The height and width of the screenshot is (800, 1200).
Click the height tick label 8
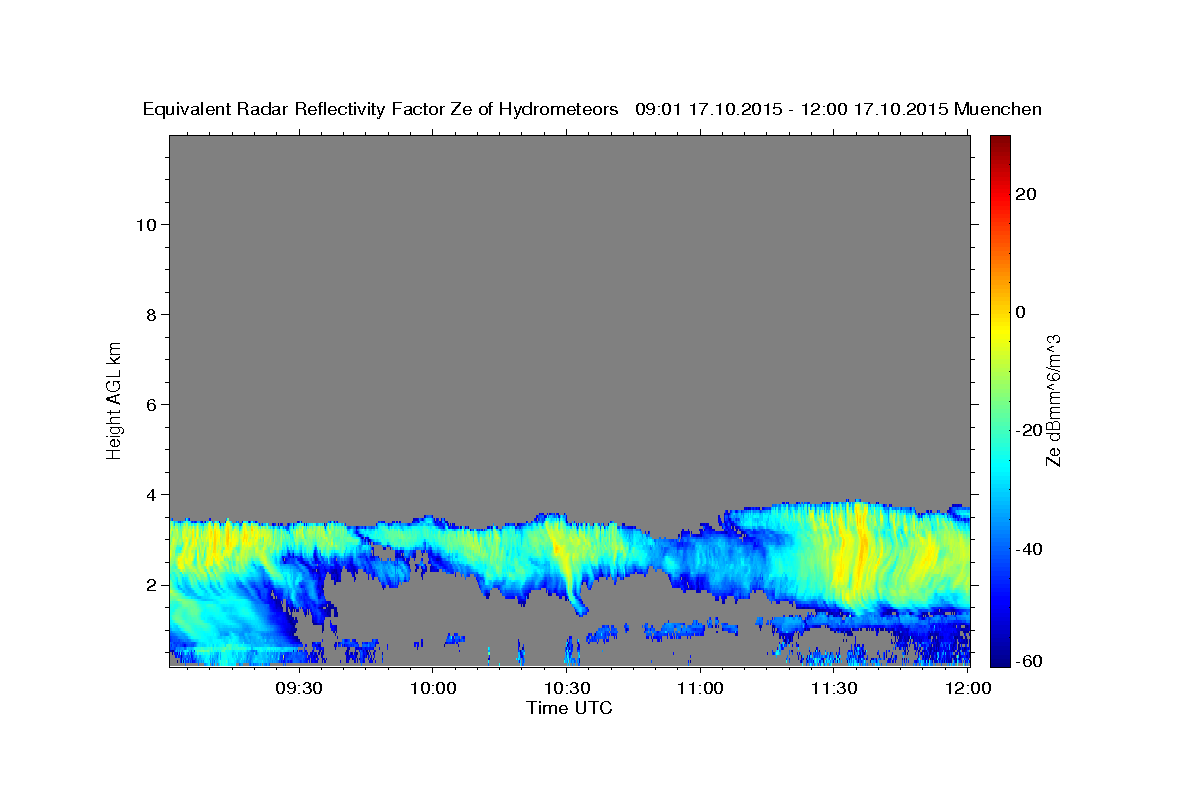(x=152, y=314)
